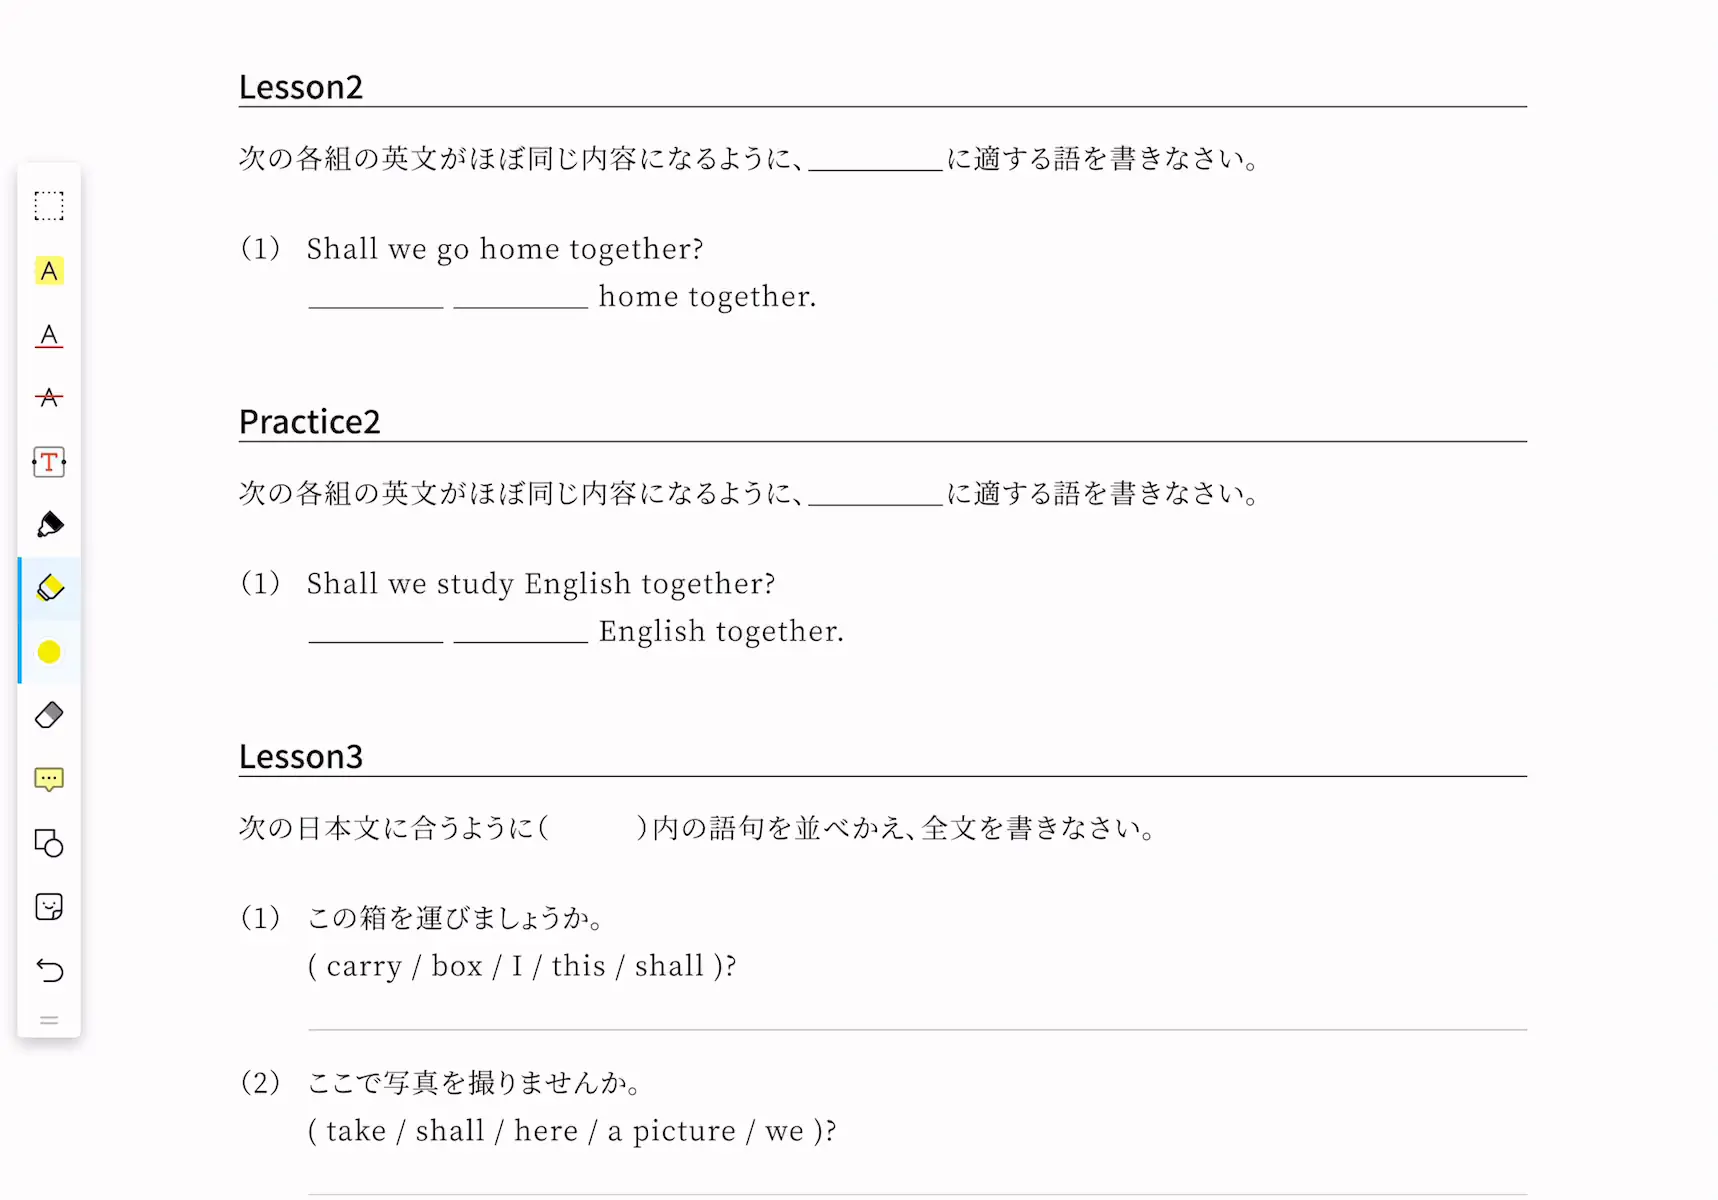Select the eraser tool
The height and width of the screenshot is (1200, 1718).
tap(49, 715)
